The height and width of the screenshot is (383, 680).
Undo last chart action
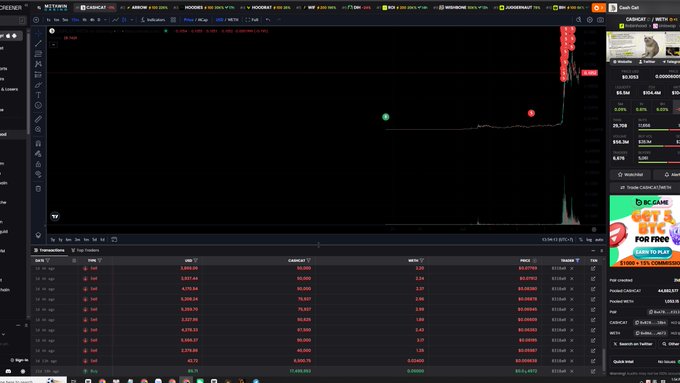click(x=268, y=20)
